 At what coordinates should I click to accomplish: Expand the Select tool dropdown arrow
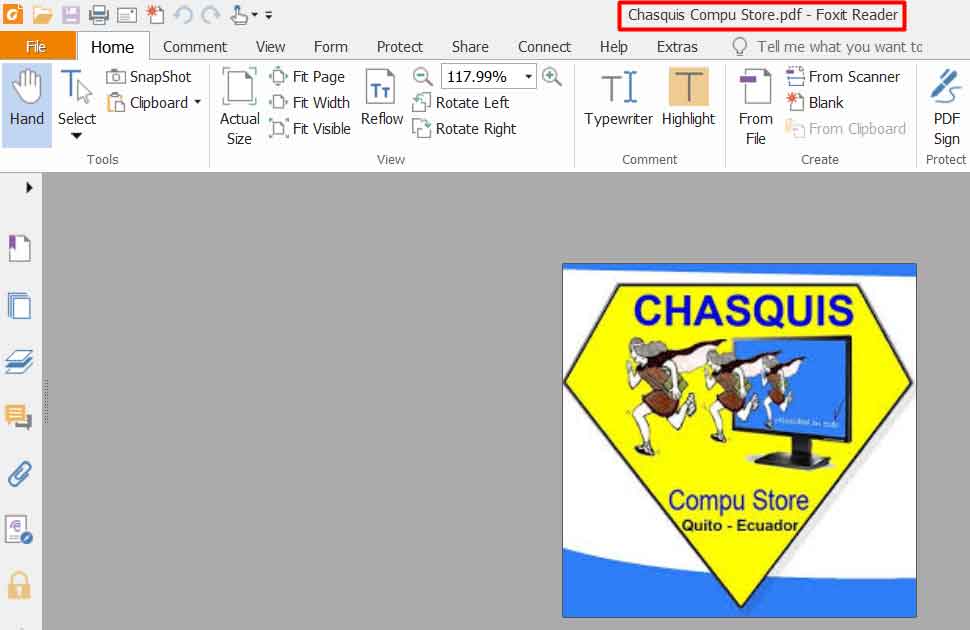[77, 136]
